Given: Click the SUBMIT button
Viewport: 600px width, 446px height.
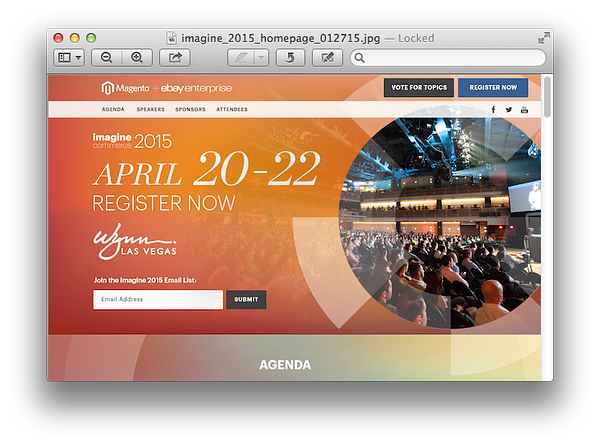Looking at the screenshot, I should (x=246, y=300).
